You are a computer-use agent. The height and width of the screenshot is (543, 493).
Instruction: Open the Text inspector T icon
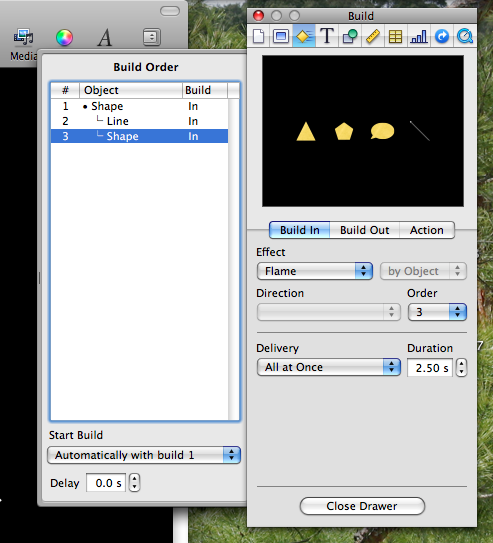(x=327, y=36)
